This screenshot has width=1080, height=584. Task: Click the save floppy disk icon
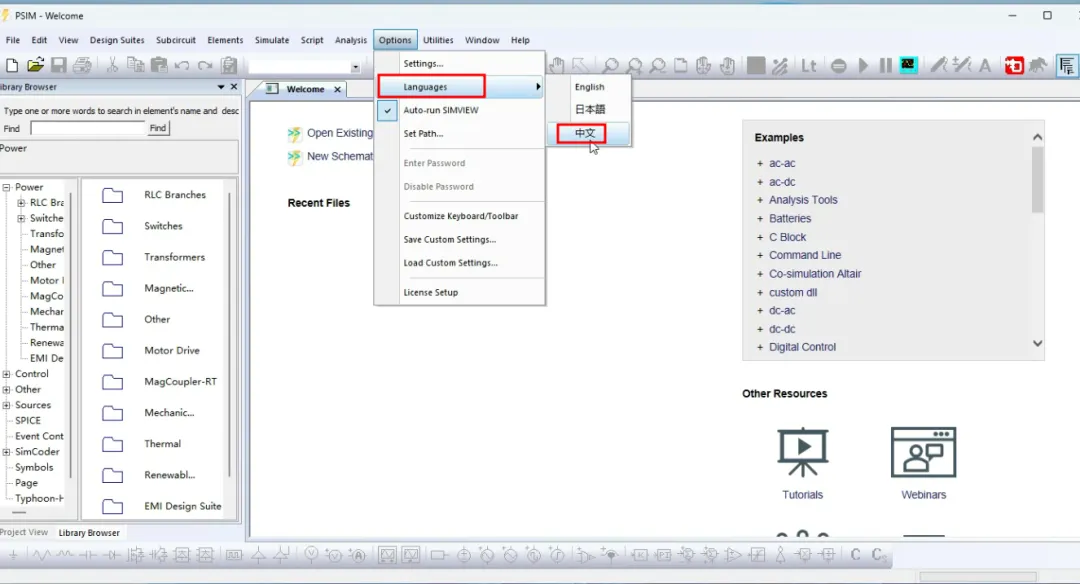pos(59,65)
